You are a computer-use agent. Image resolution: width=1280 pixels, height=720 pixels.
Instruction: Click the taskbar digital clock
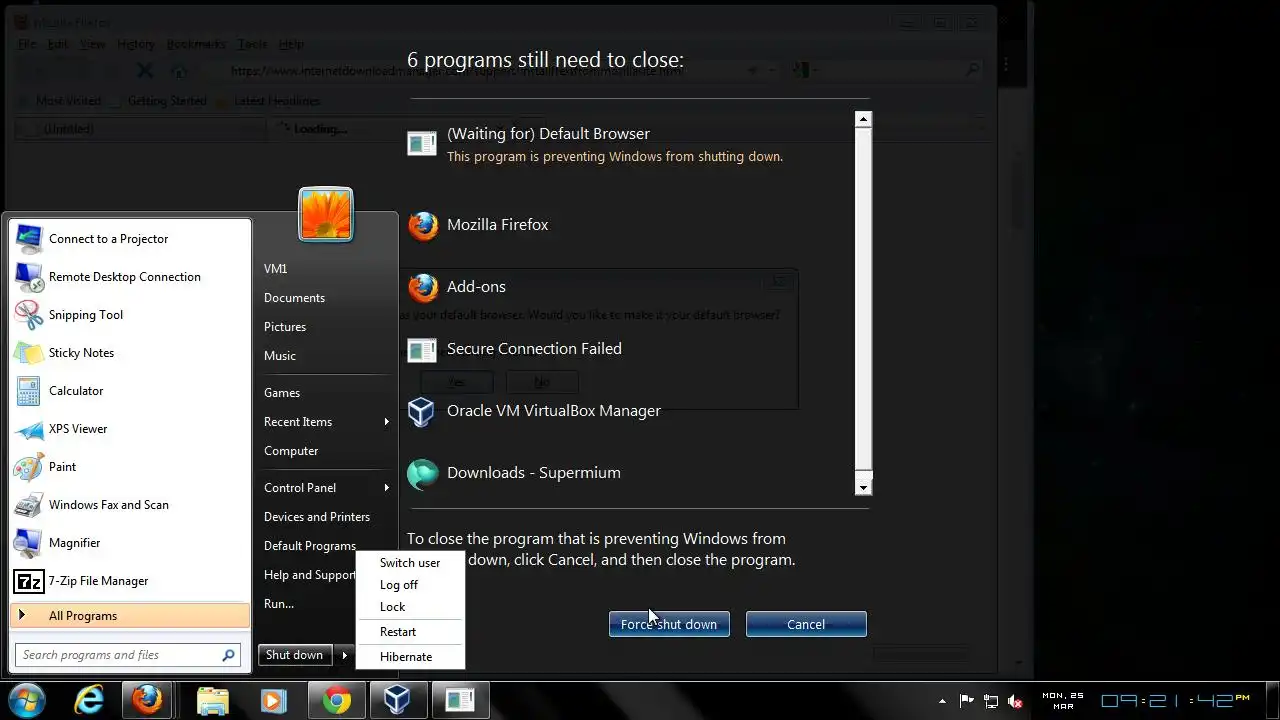click(1175, 701)
